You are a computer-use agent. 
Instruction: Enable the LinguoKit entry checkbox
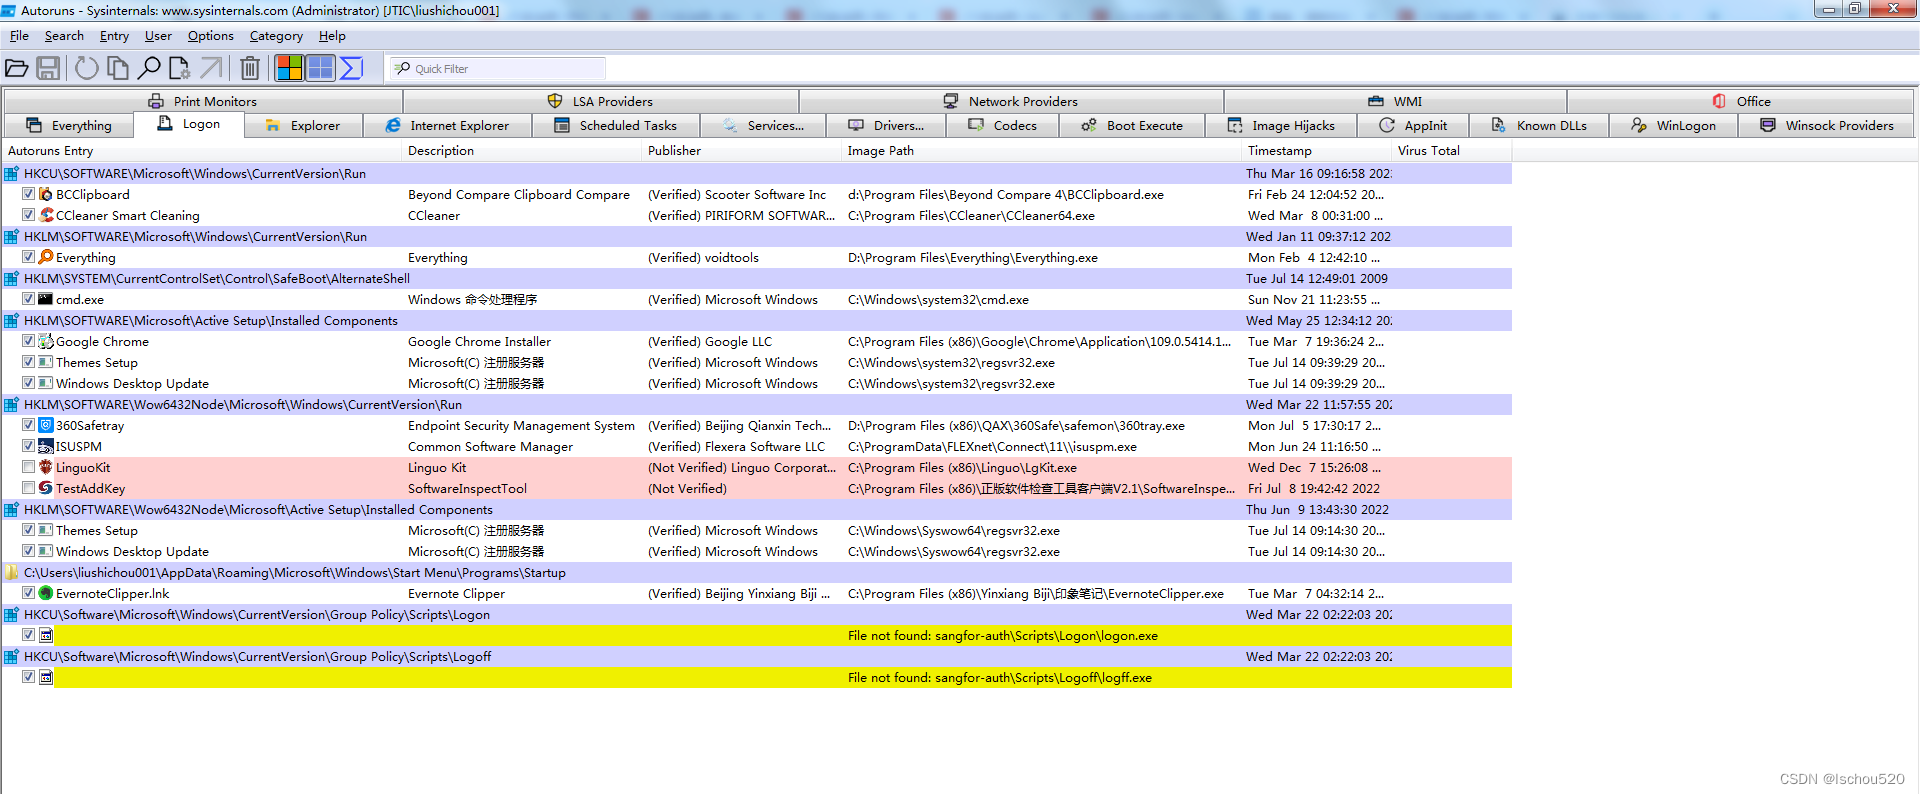pyautogui.click(x=28, y=467)
